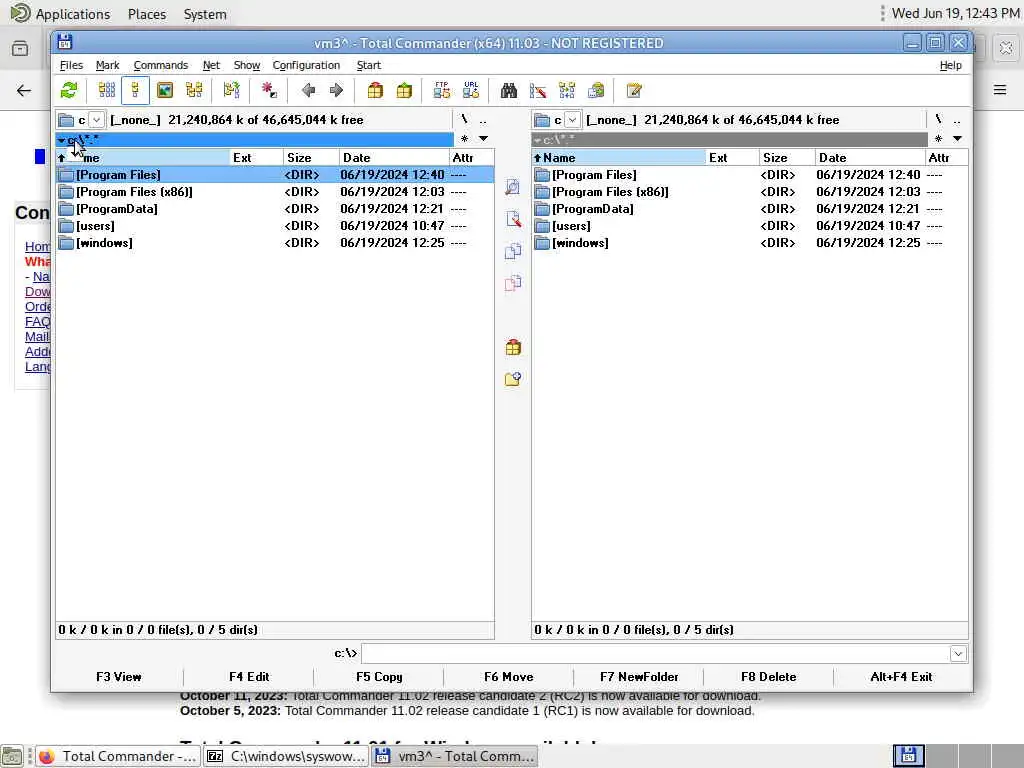Screen dimensions: 1024x768
Task: Click the Alt+F4 Exit button
Action: (x=901, y=677)
